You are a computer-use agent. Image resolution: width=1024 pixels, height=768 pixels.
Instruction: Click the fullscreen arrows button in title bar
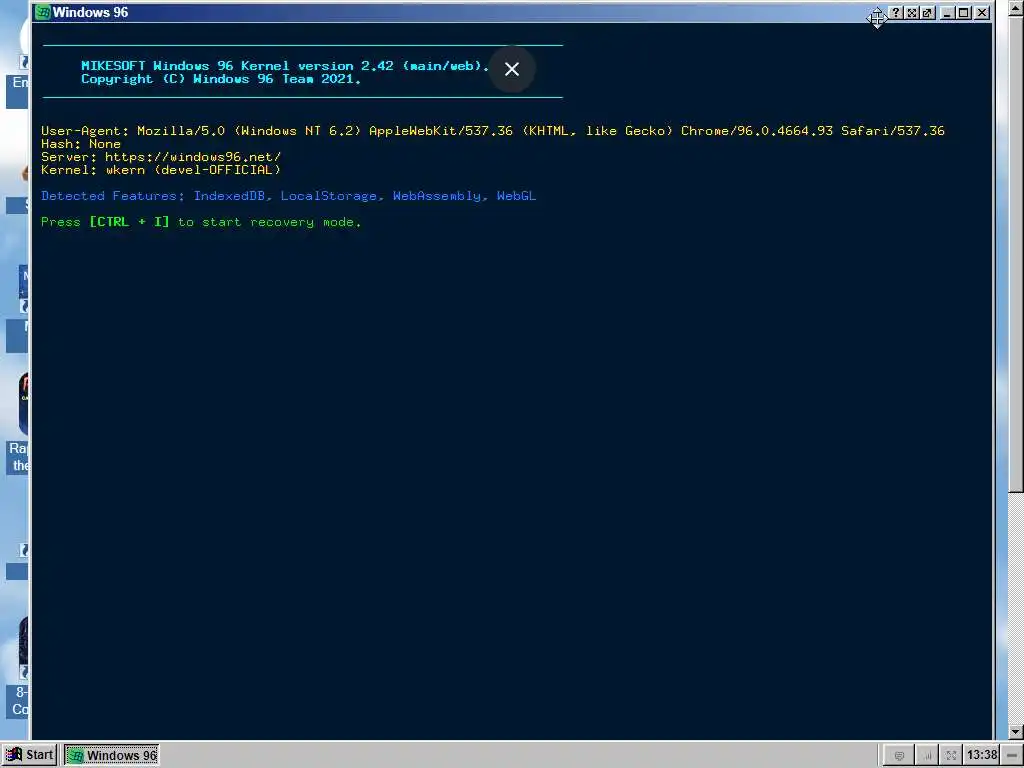pyautogui.click(x=912, y=12)
